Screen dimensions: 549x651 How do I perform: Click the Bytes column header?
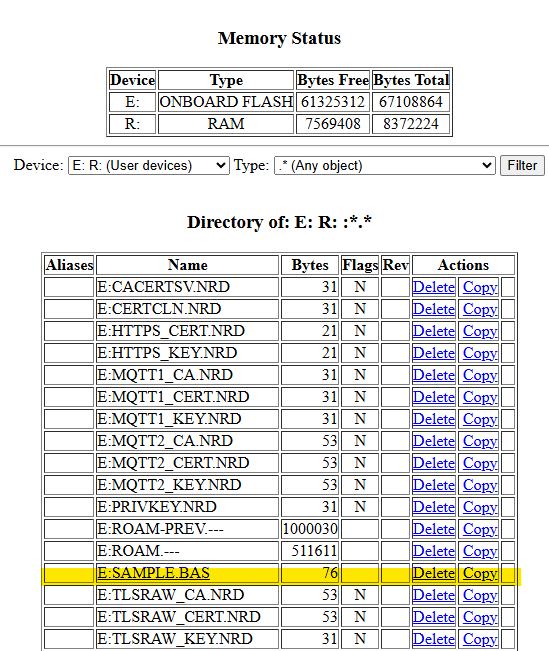(x=310, y=265)
